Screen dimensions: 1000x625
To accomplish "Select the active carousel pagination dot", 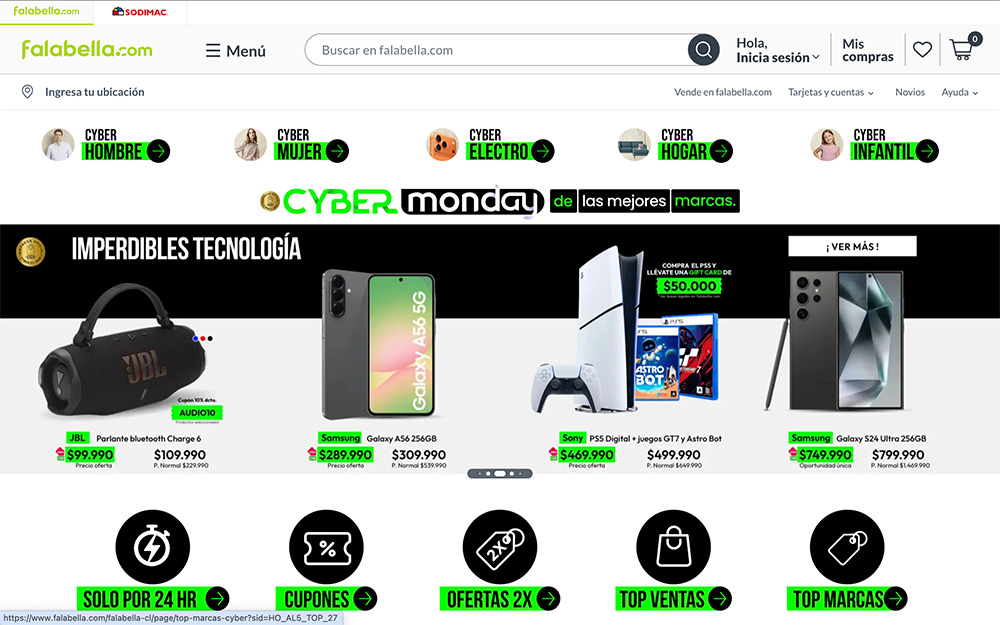I will click(500, 473).
